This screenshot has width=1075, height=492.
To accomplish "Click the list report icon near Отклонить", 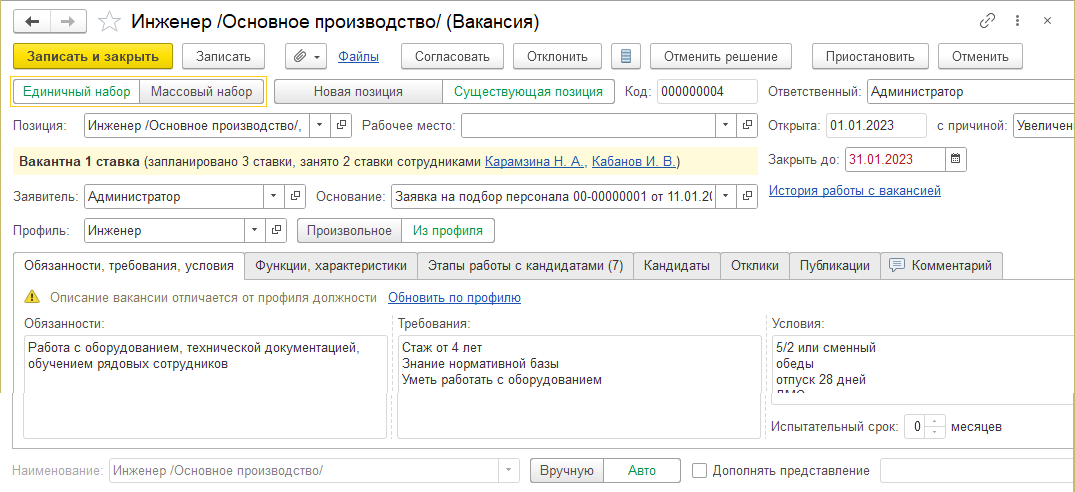I will pyautogui.click(x=625, y=57).
